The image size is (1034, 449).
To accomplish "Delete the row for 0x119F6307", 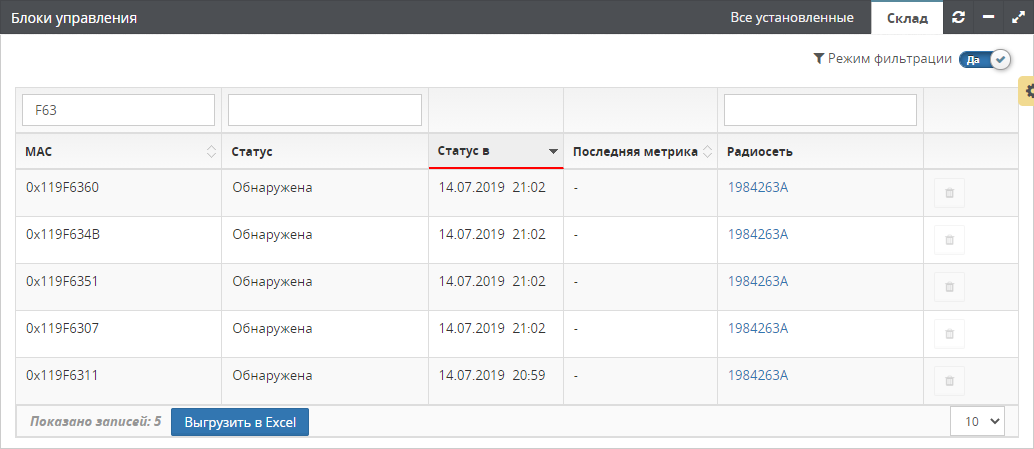I will coord(949,334).
